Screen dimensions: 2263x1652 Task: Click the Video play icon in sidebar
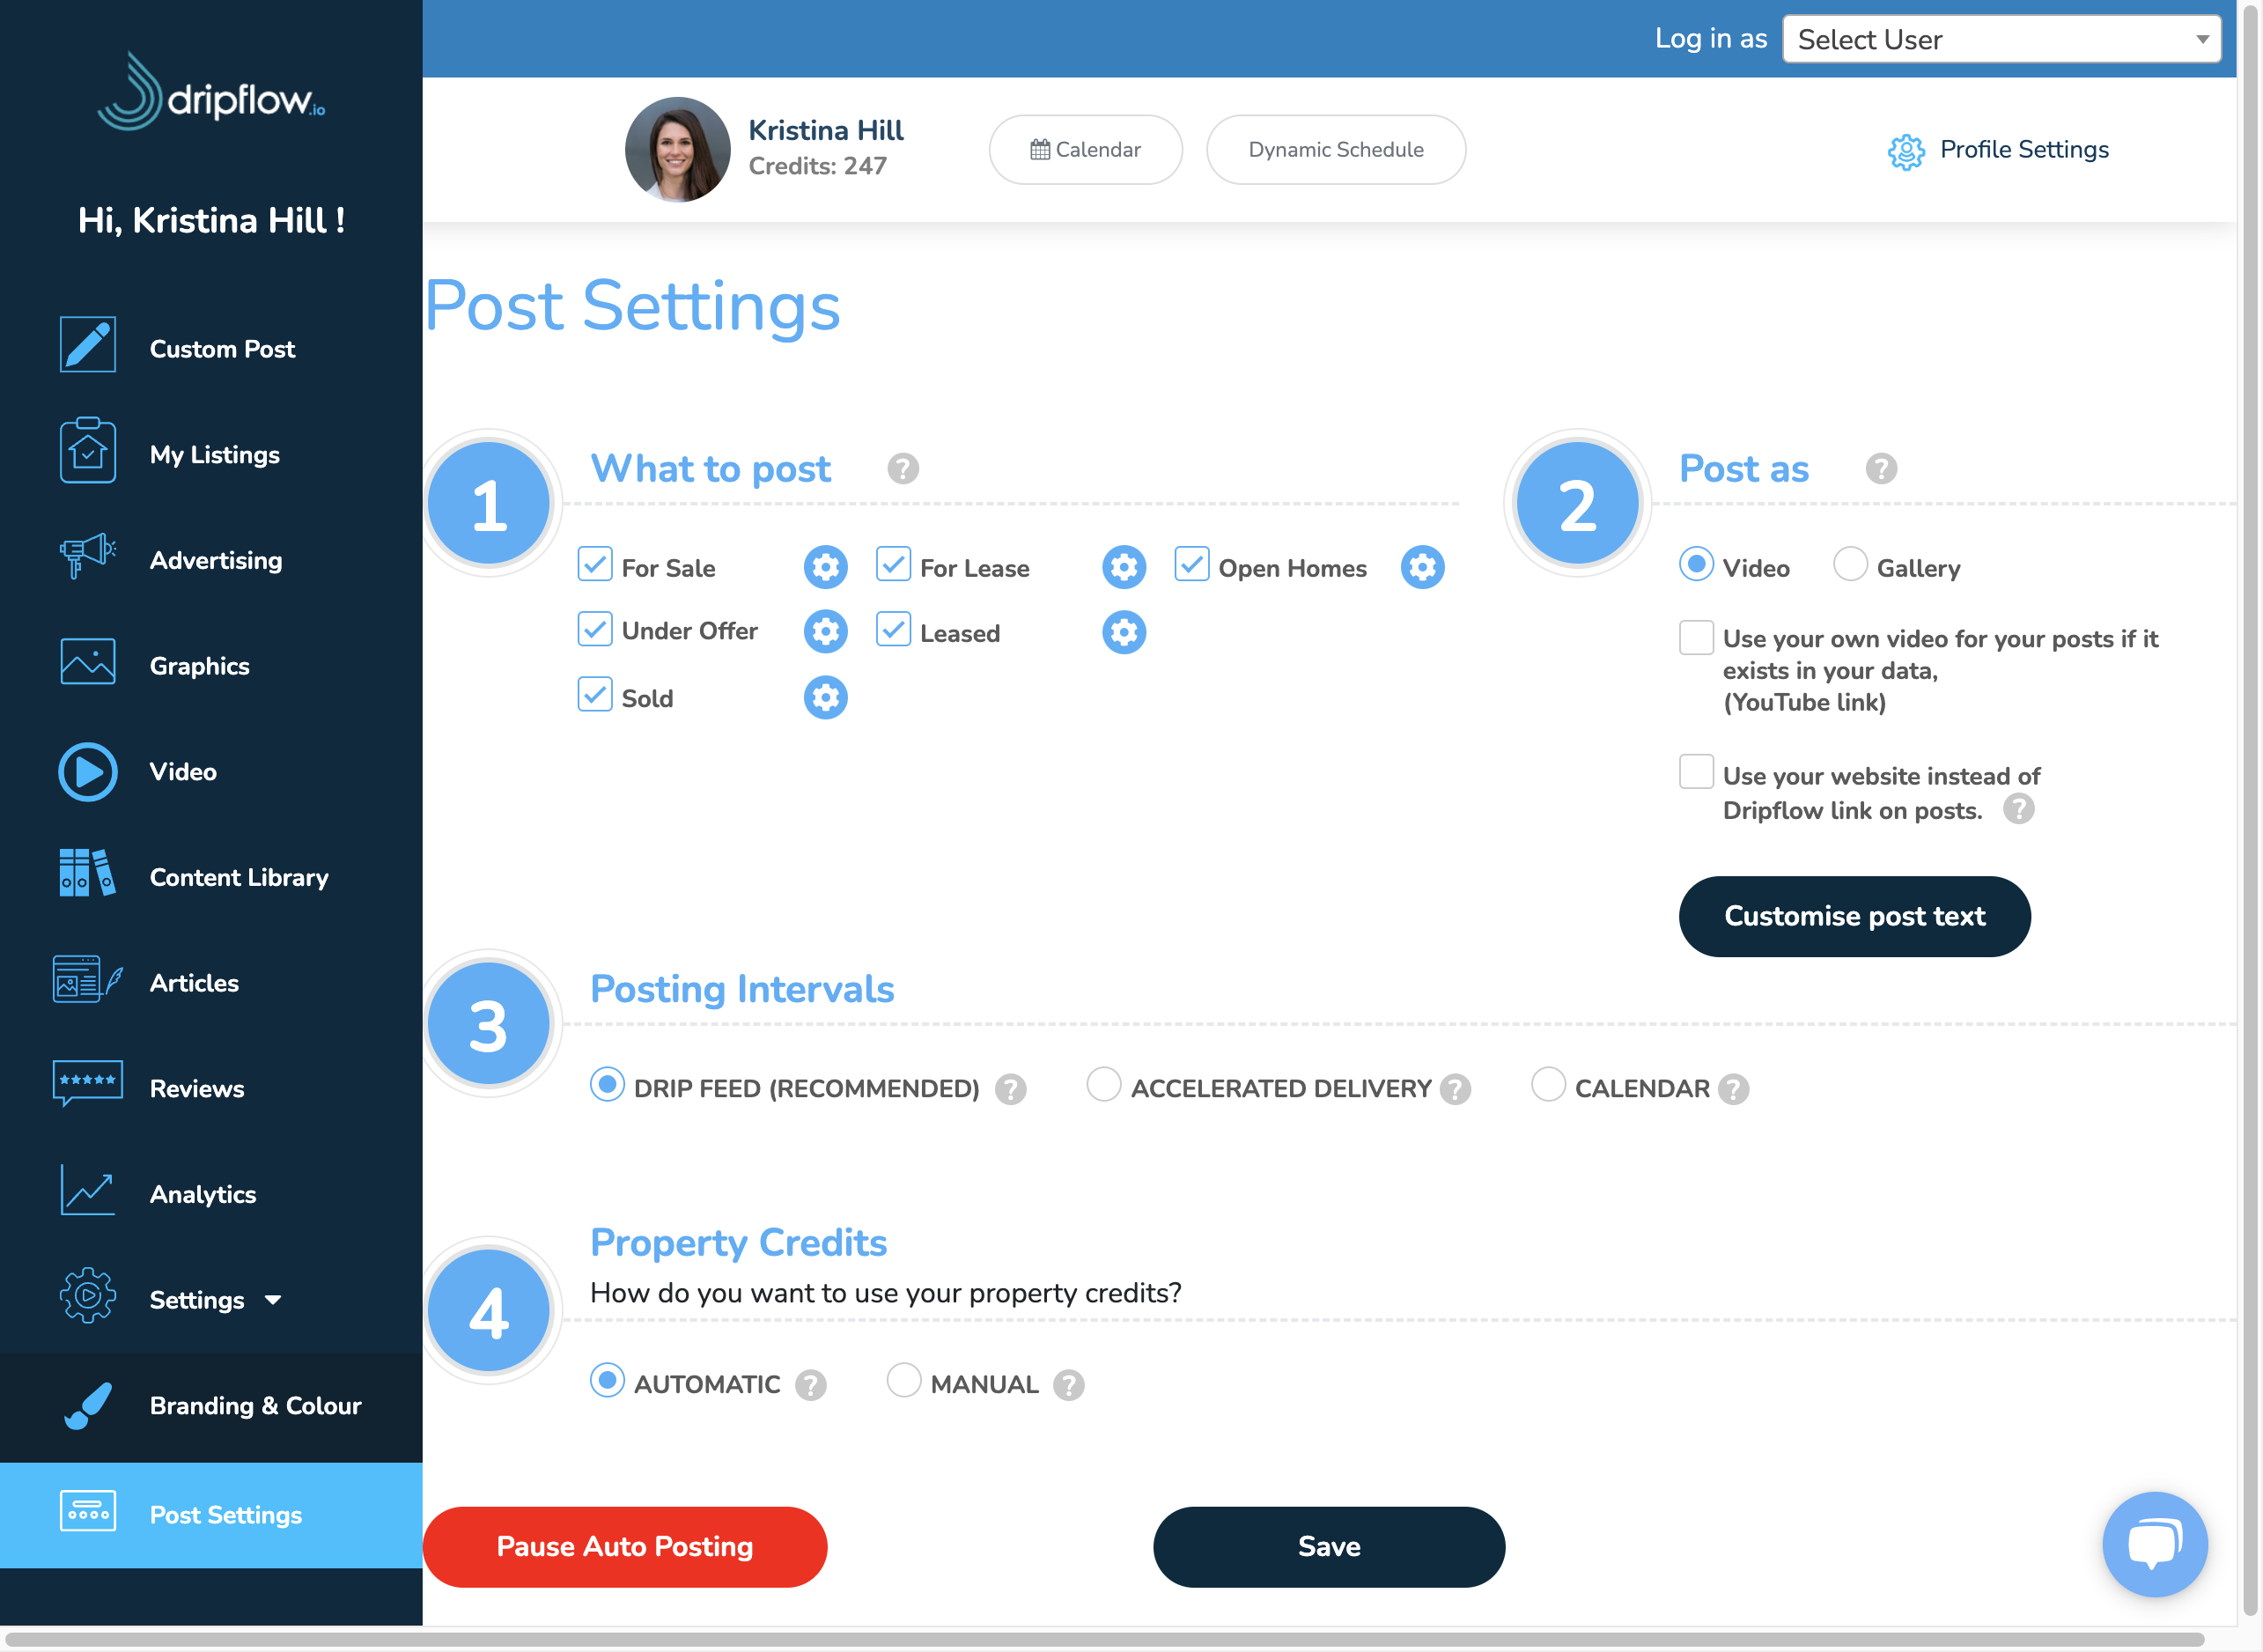click(88, 772)
